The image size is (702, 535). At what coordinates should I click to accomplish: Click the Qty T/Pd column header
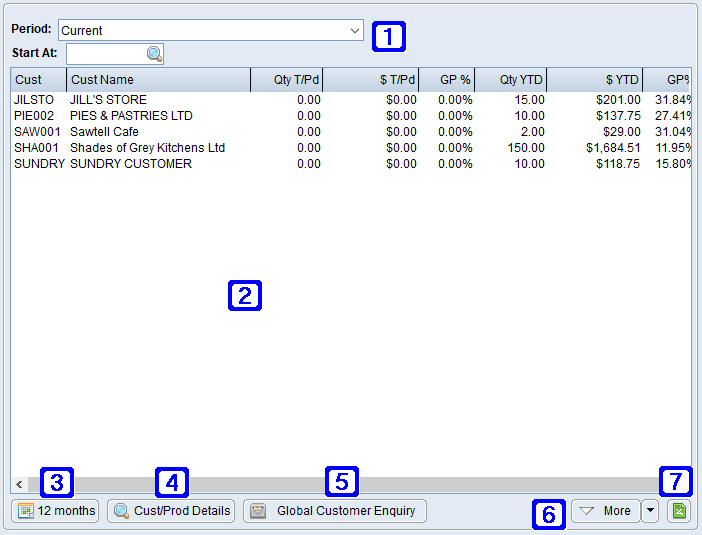click(287, 80)
